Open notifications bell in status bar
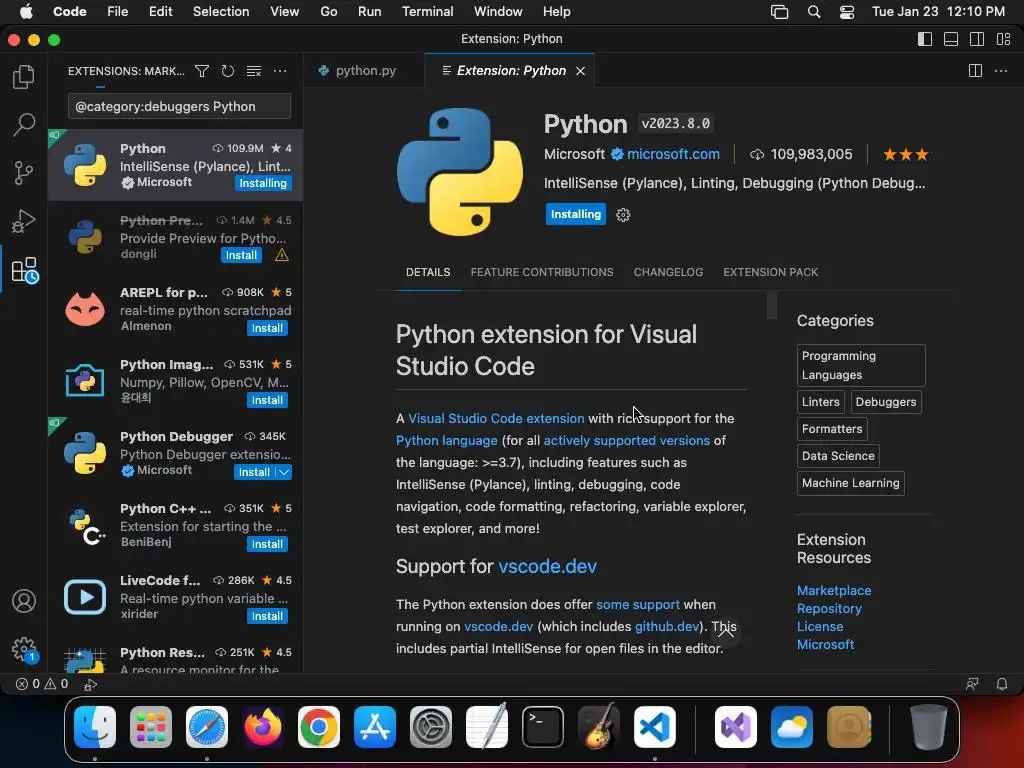The image size is (1024, 768). point(1002,684)
